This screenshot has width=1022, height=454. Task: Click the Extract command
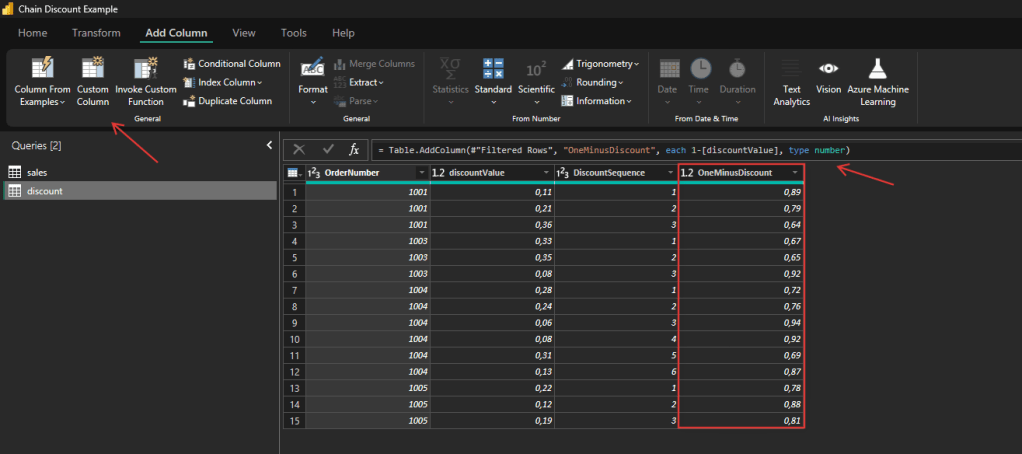358,83
